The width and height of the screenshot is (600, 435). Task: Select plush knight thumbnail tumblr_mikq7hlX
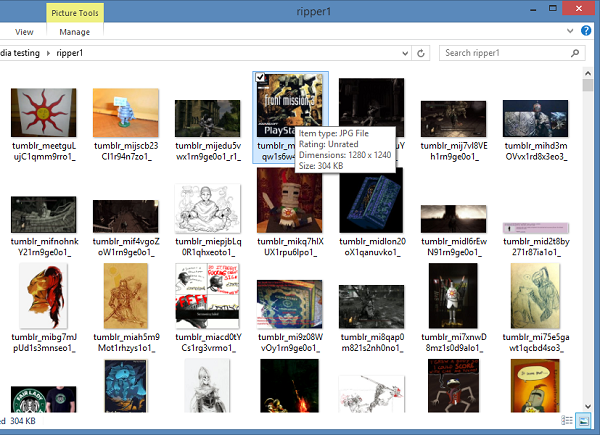coord(290,200)
